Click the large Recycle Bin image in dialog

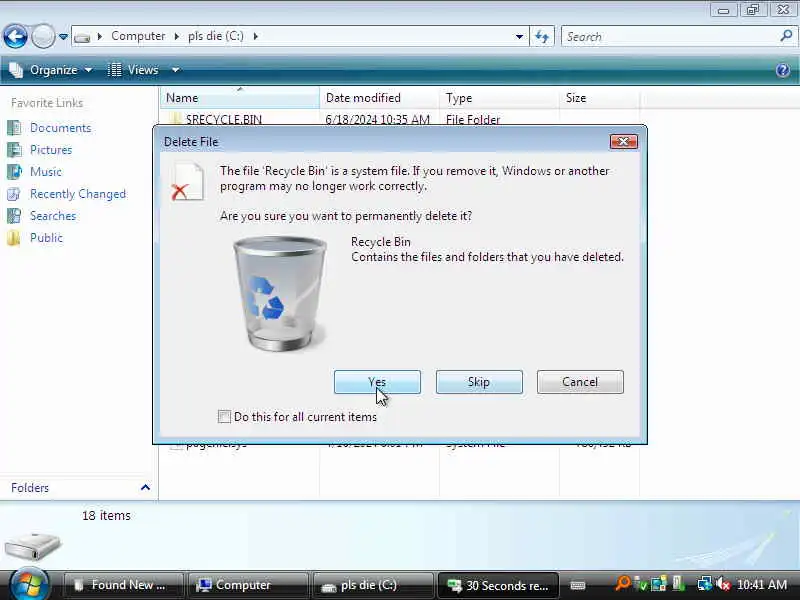(280, 293)
